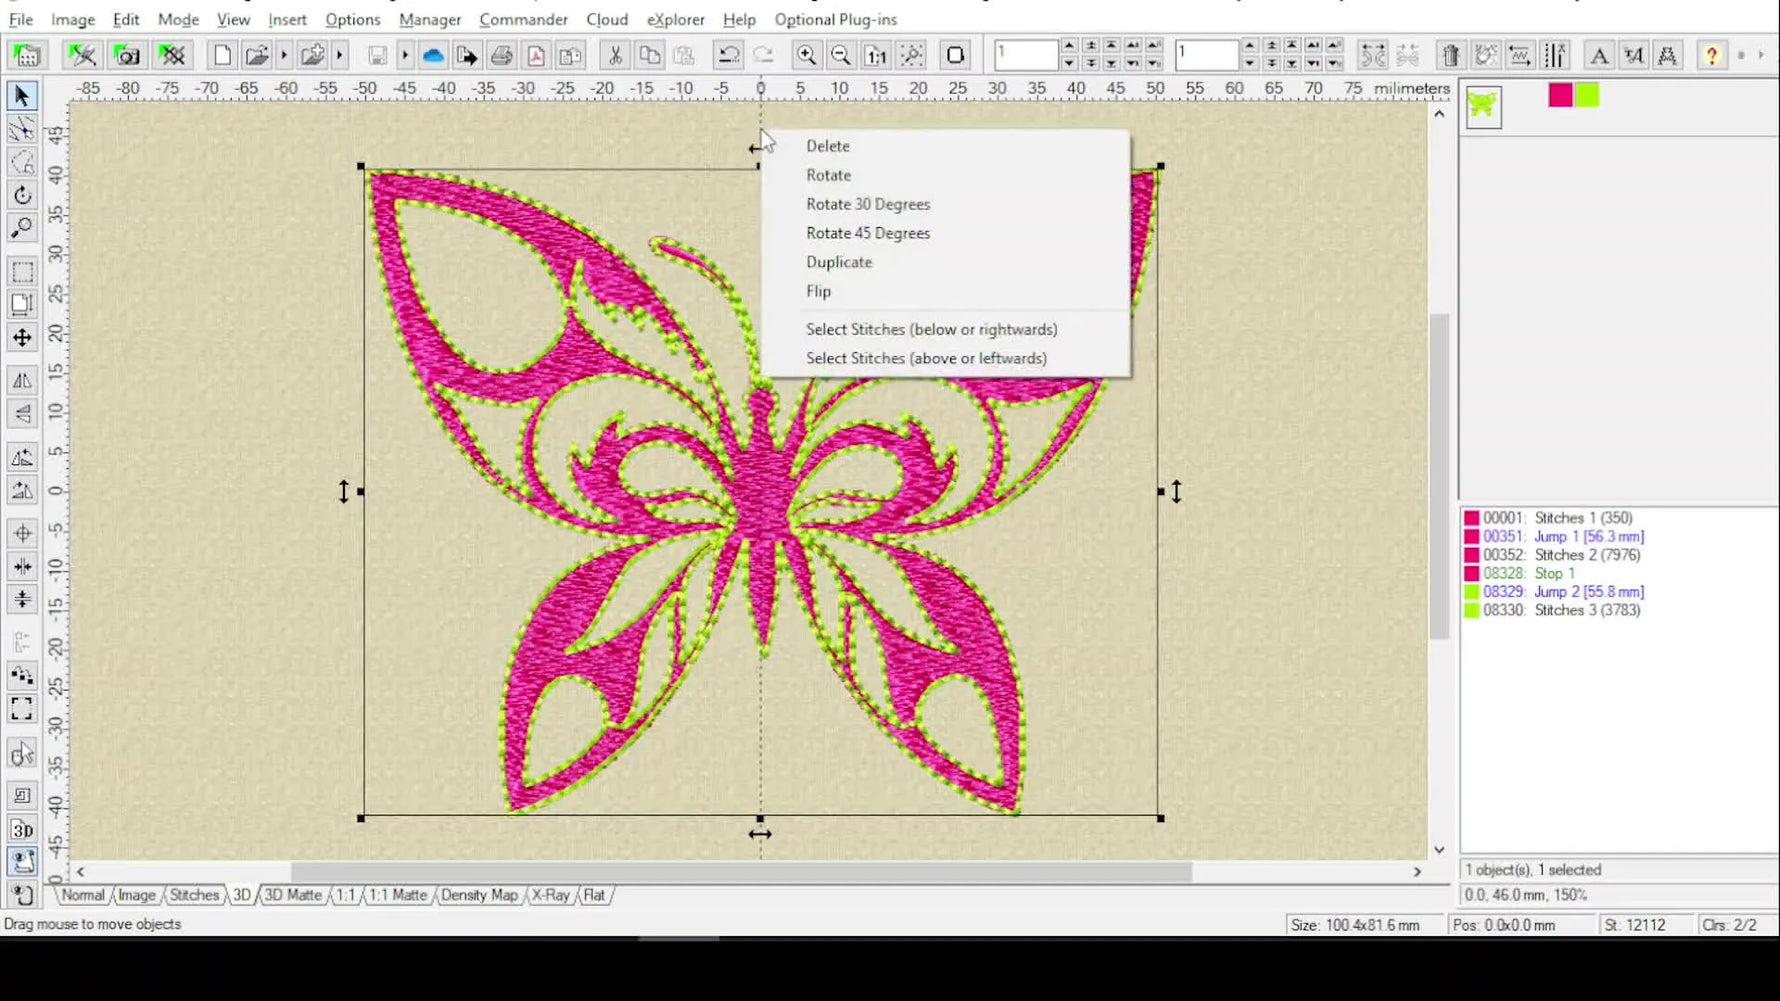The width and height of the screenshot is (1780, 1001).
Task: Click the Cut scissors icon
Action: [615, 56]
